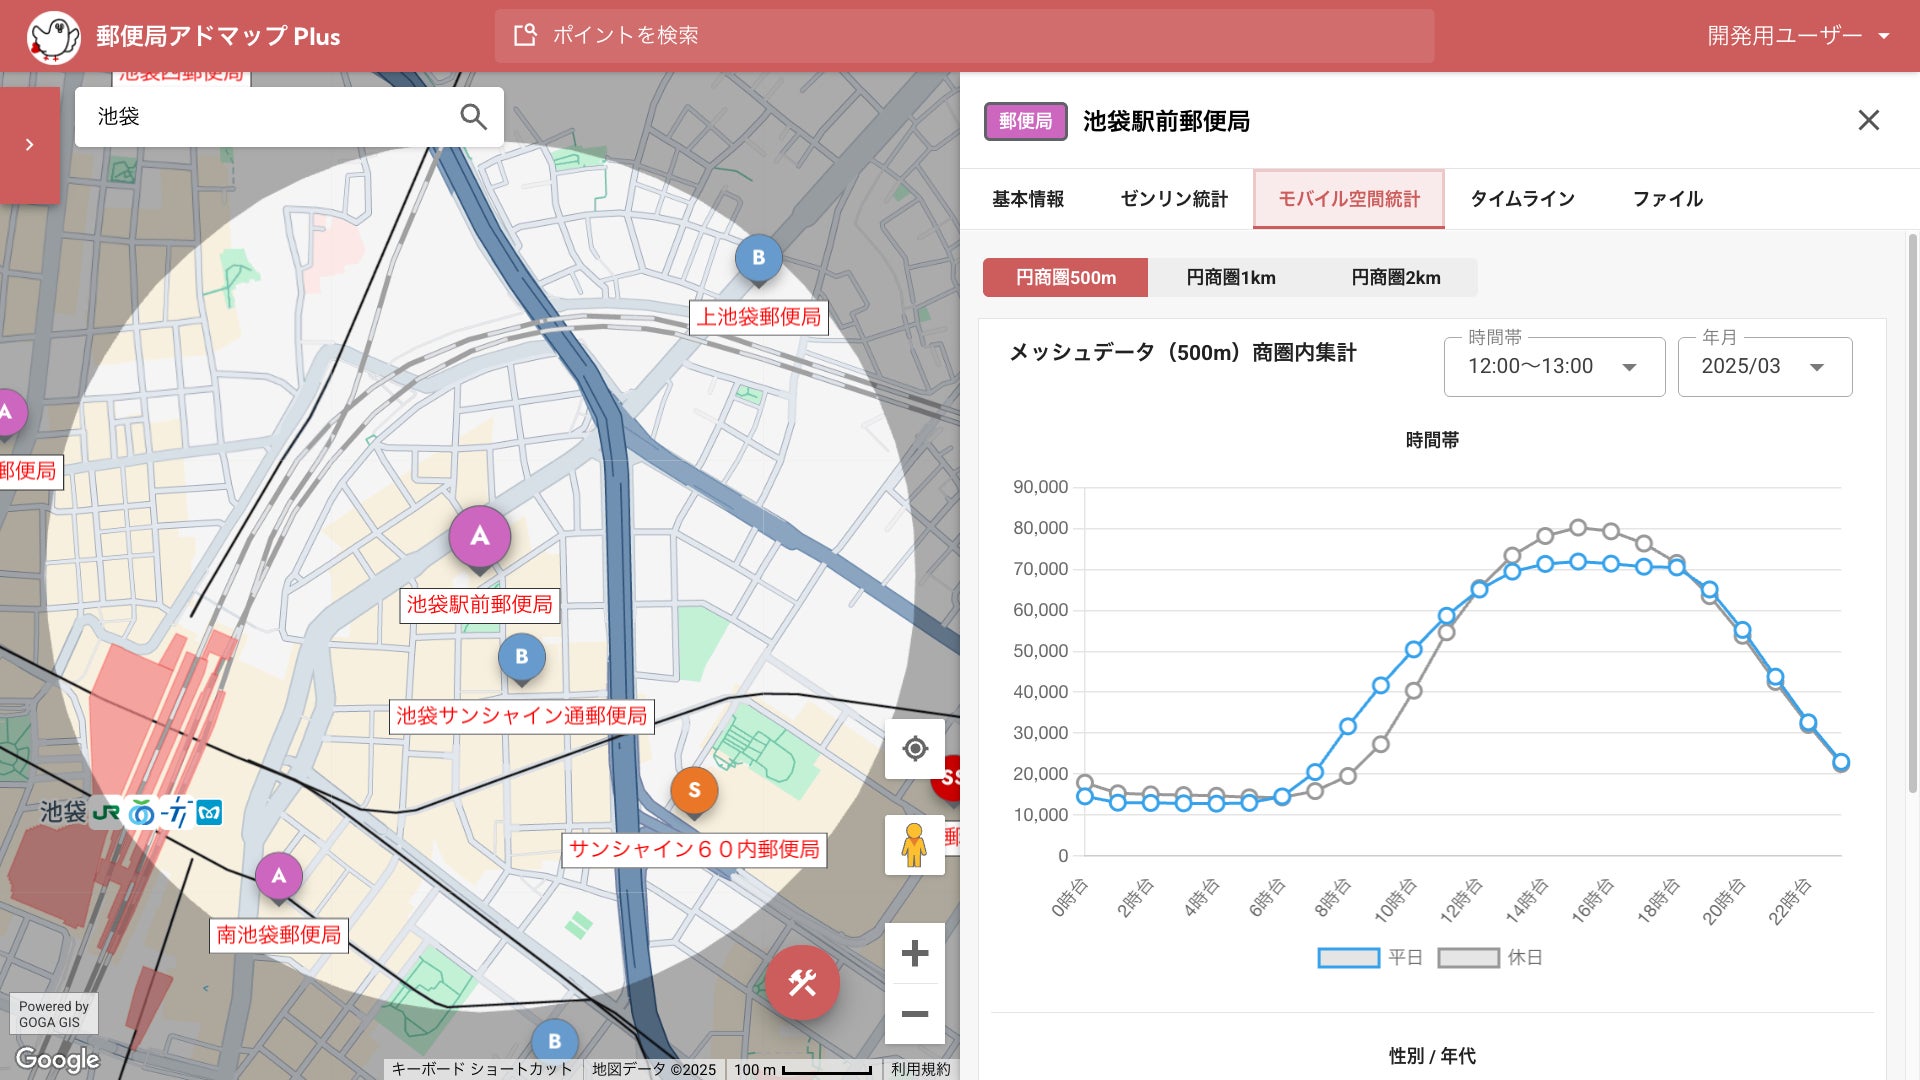Click the 池袋駅前郵便局 purple A marker
The height and width of the screenshot is (1080, 1920).
point(480,537)
